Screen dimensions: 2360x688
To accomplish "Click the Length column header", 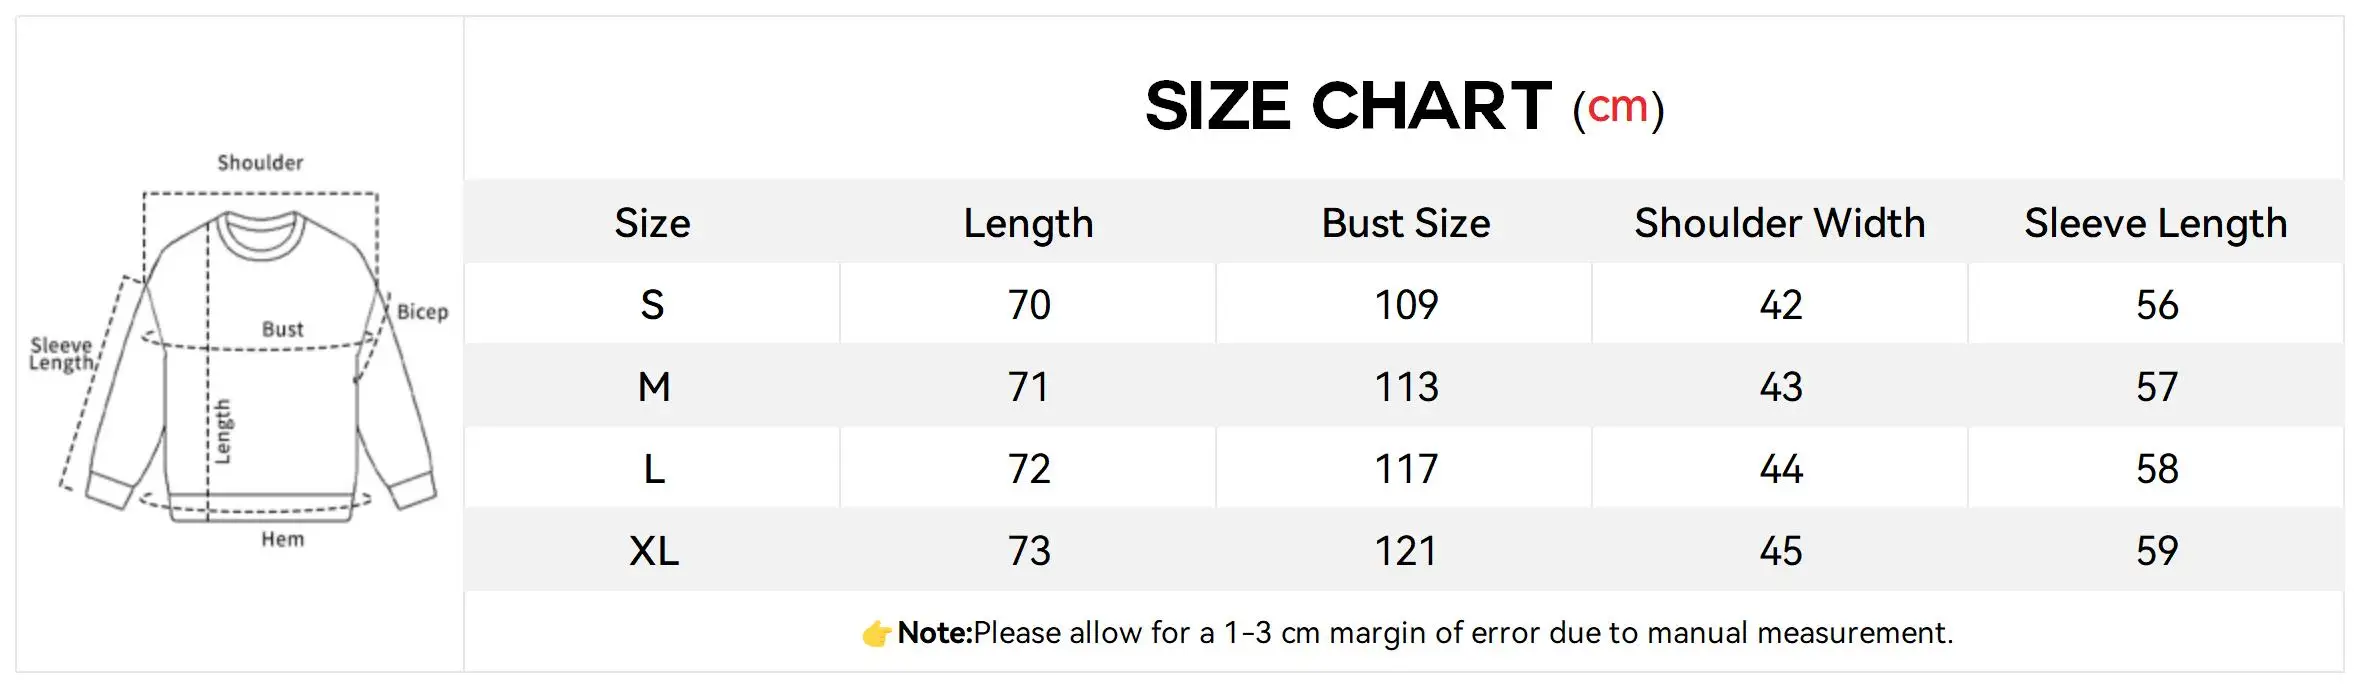I will 1028,223.
